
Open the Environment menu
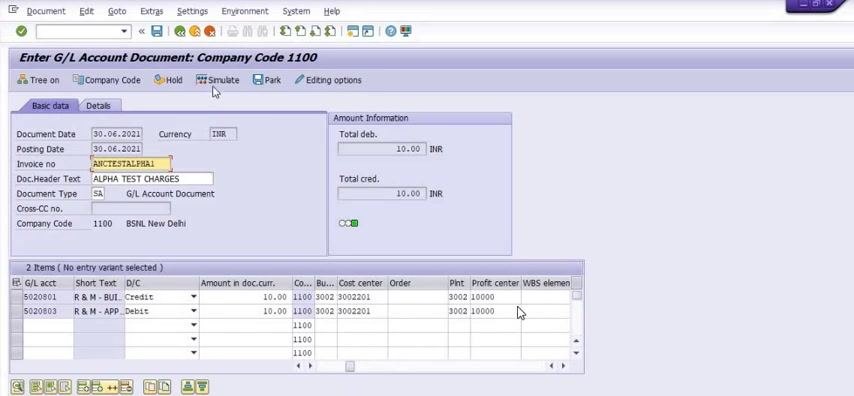[x=245, y=11]
